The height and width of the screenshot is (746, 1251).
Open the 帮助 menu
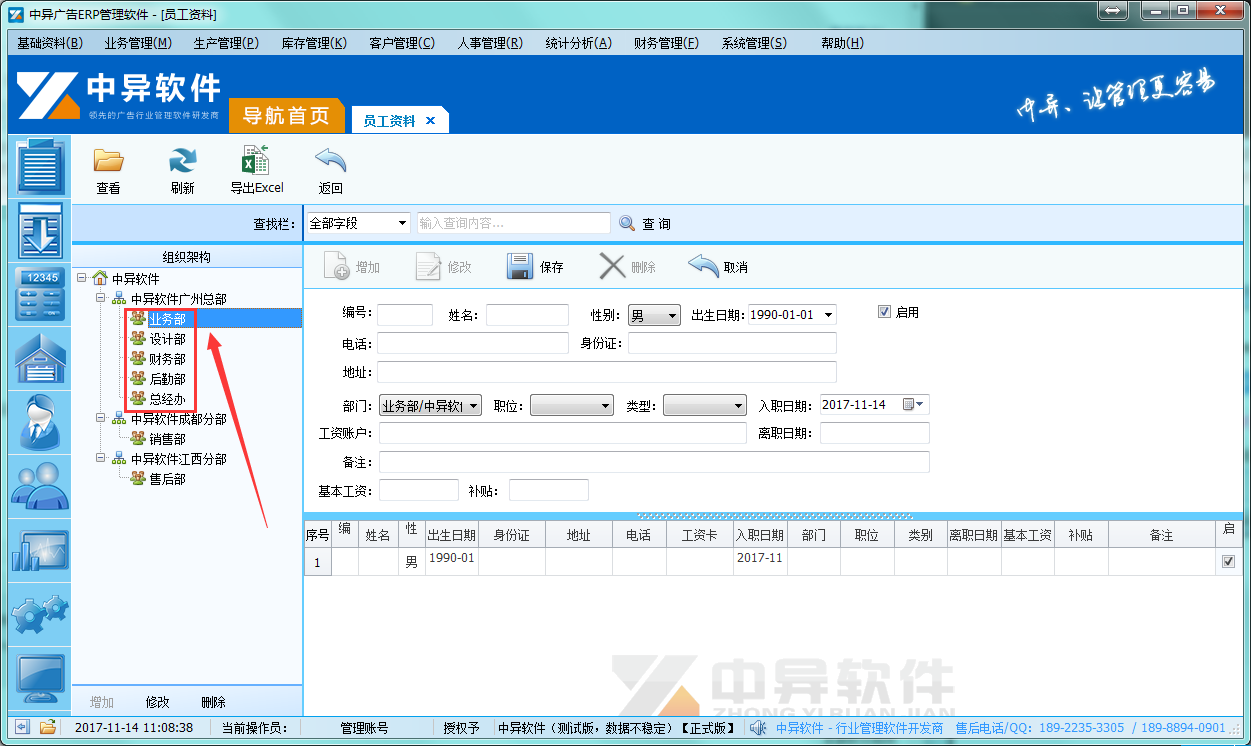tap(842, 43)
